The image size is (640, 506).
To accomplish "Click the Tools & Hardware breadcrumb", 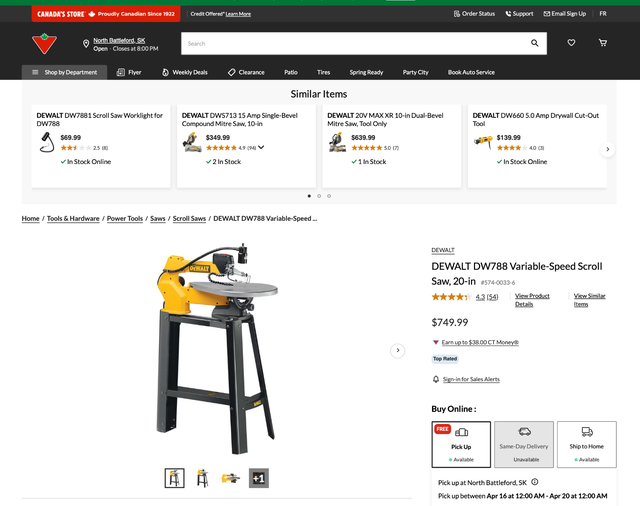I will click(x=73, y=218).
